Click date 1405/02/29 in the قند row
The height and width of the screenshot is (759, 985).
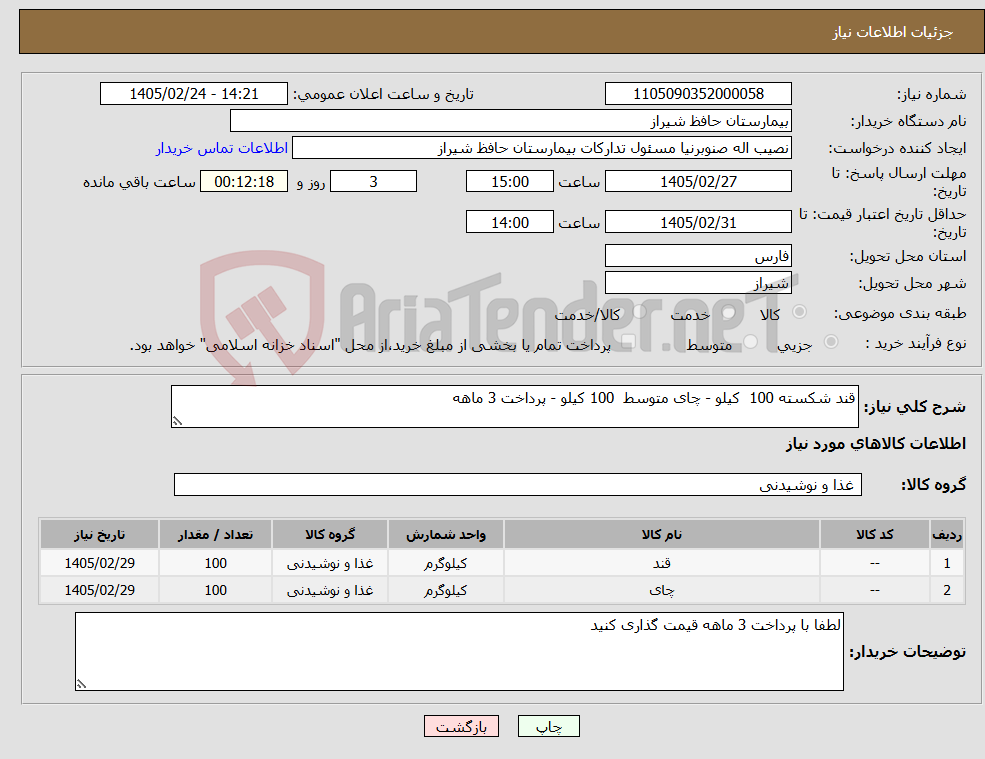pyautogui.click(x=99, y=563)
